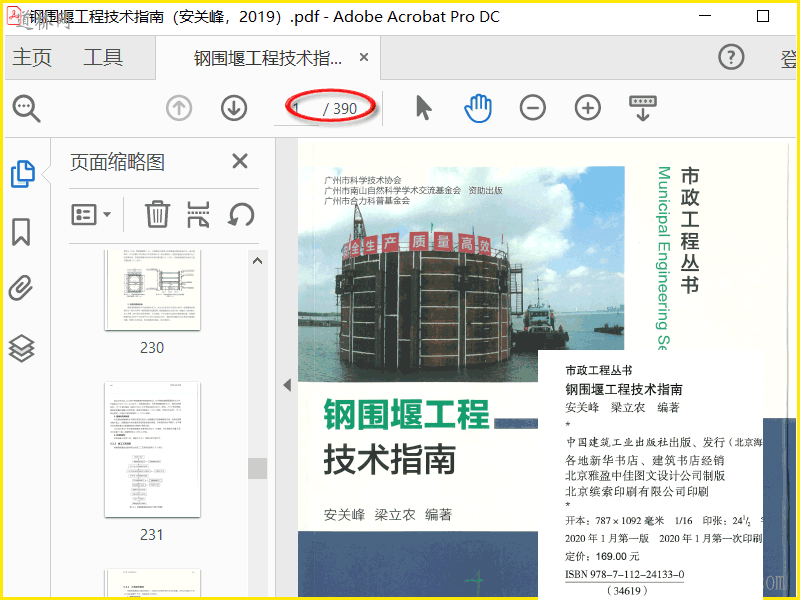
Task: Open the find text magnifier tool
Action: 26,108
